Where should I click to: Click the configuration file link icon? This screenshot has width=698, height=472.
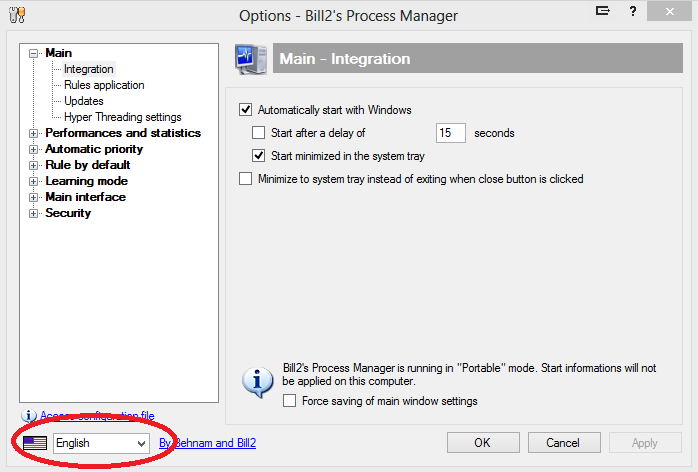tap(29, 415)
